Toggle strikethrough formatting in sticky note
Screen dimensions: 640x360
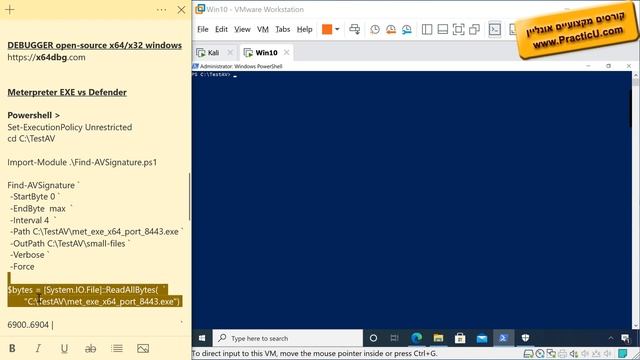pyautogui.click(x=90, y=348)
